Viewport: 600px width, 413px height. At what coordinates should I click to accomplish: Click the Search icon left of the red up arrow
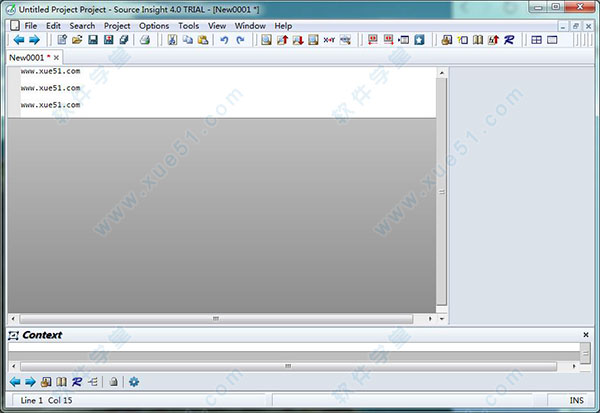(266, 40)
